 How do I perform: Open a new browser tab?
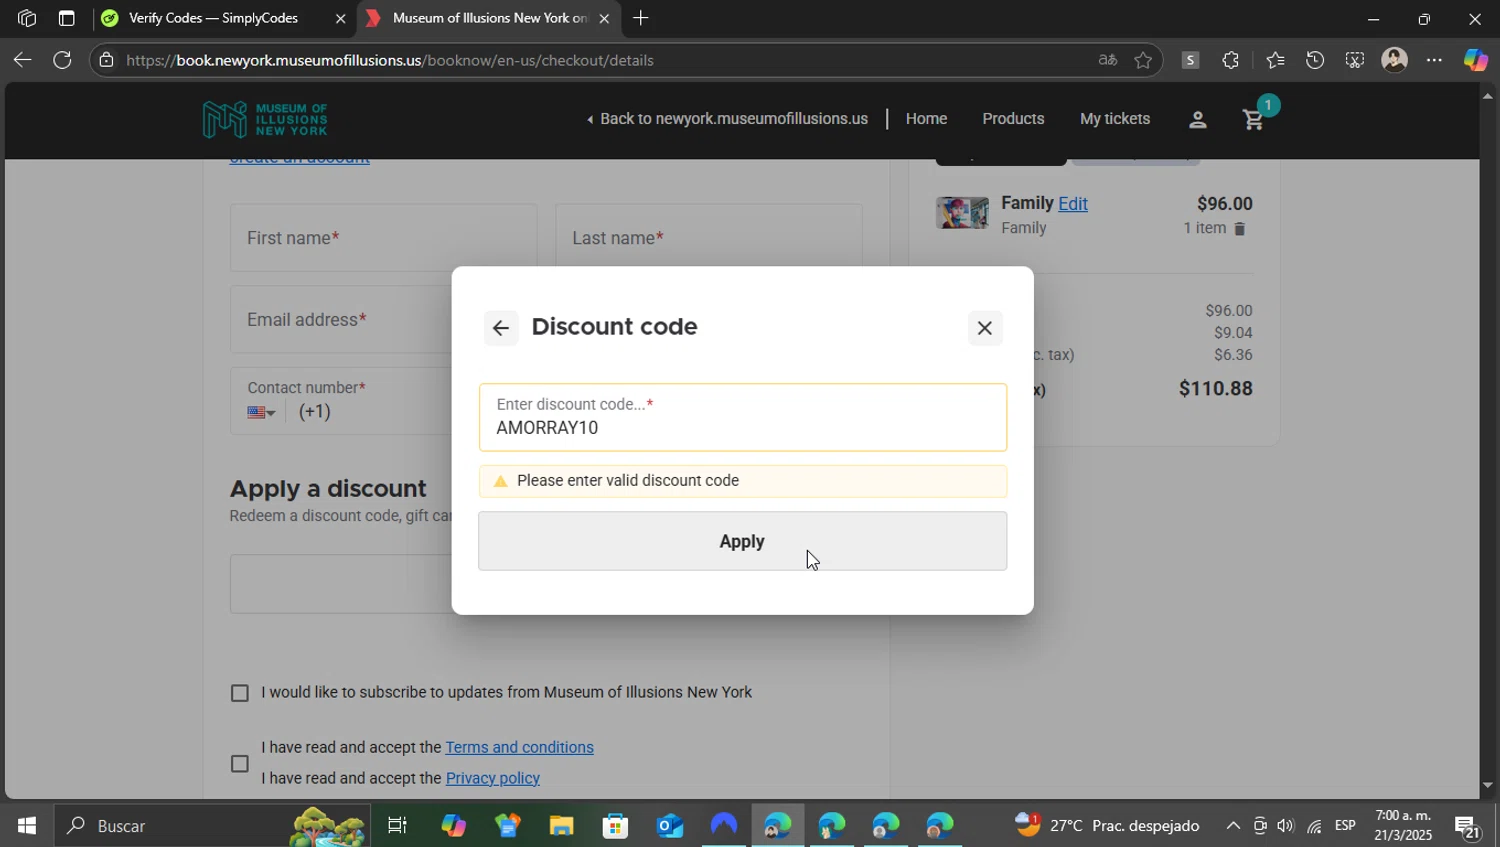[x=641, y=18]
